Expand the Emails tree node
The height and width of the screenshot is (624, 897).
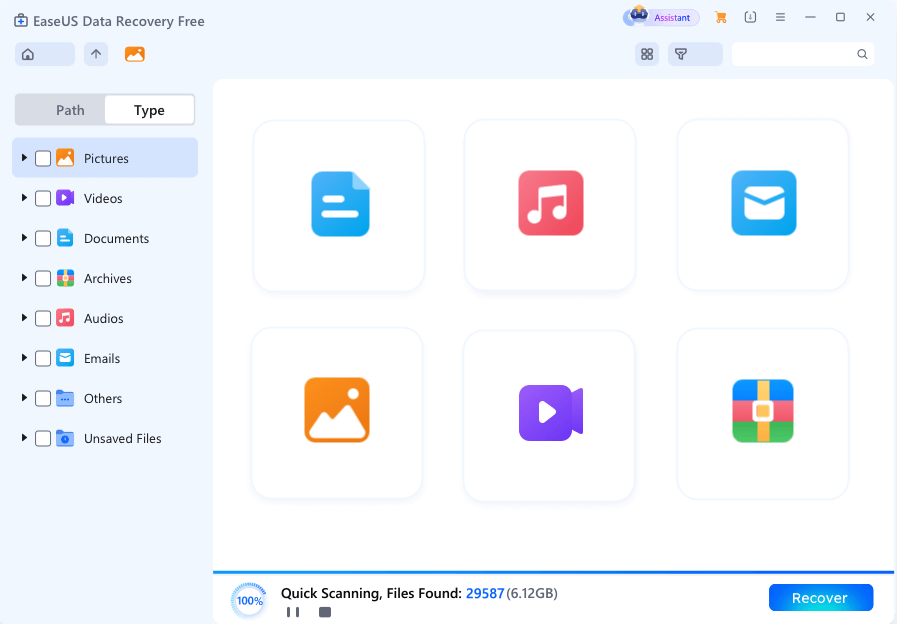pos(24,357)
